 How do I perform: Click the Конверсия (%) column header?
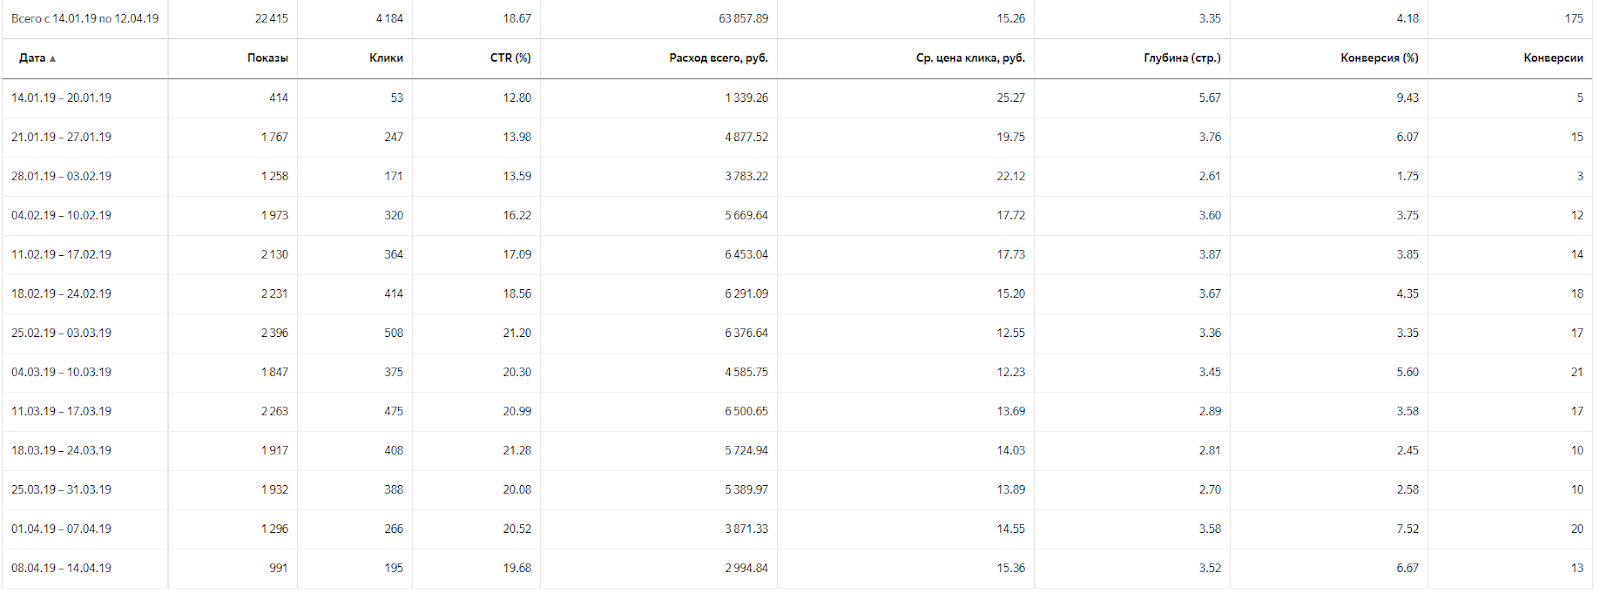pyautogui.click(x=1379, y=58)
